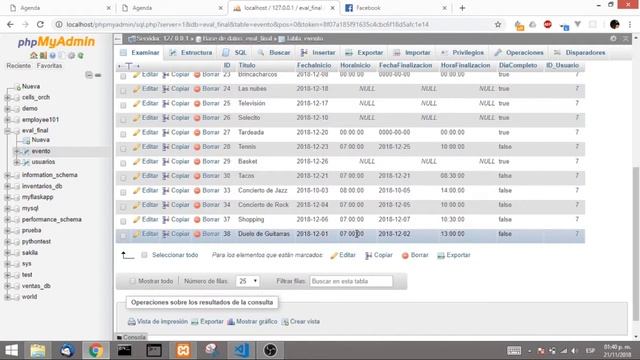Expand the cells_orch database node
Screen dimensions: 640x360
(7, 98)
